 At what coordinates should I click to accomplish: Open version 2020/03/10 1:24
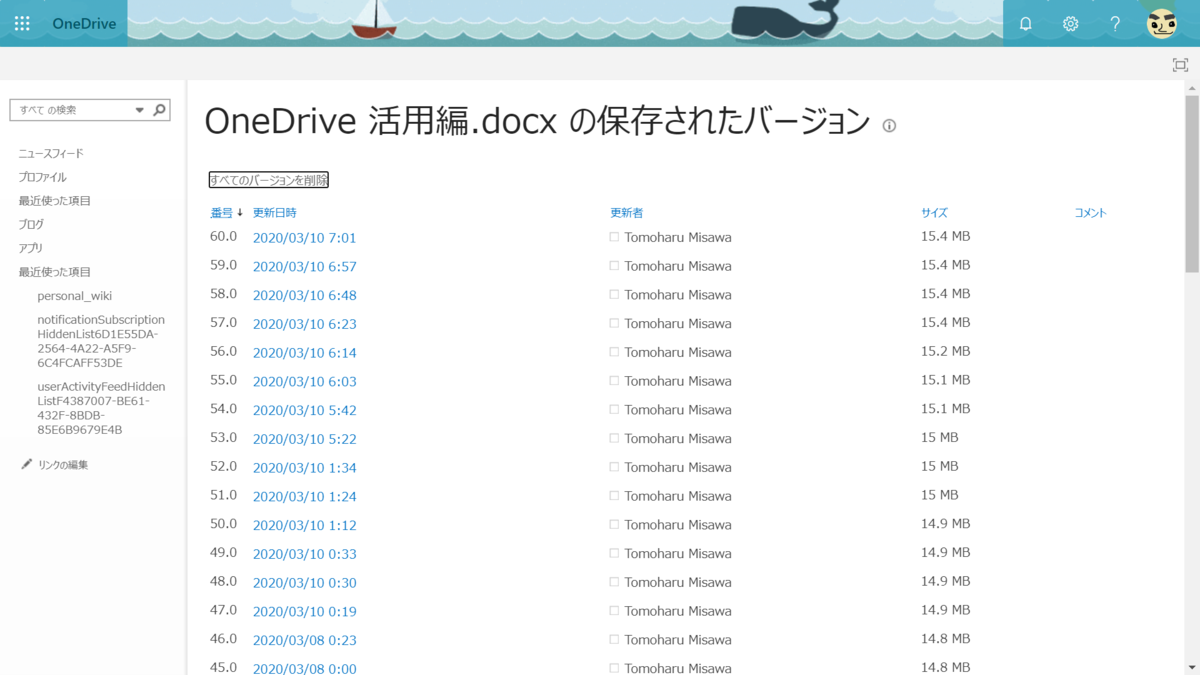click(x=304, y=497)
